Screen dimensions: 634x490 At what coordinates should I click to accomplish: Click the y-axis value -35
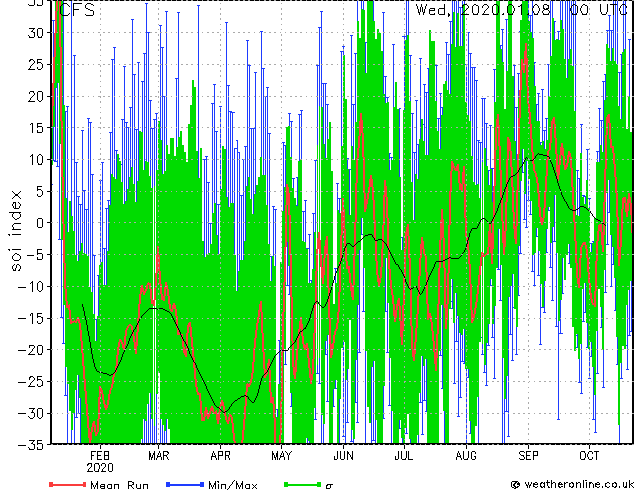31,445
